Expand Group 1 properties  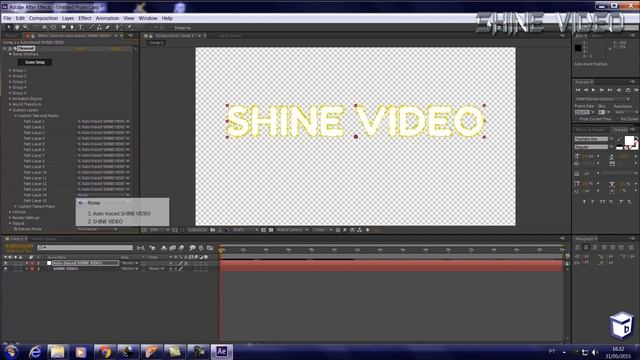[x=11, y=71]
